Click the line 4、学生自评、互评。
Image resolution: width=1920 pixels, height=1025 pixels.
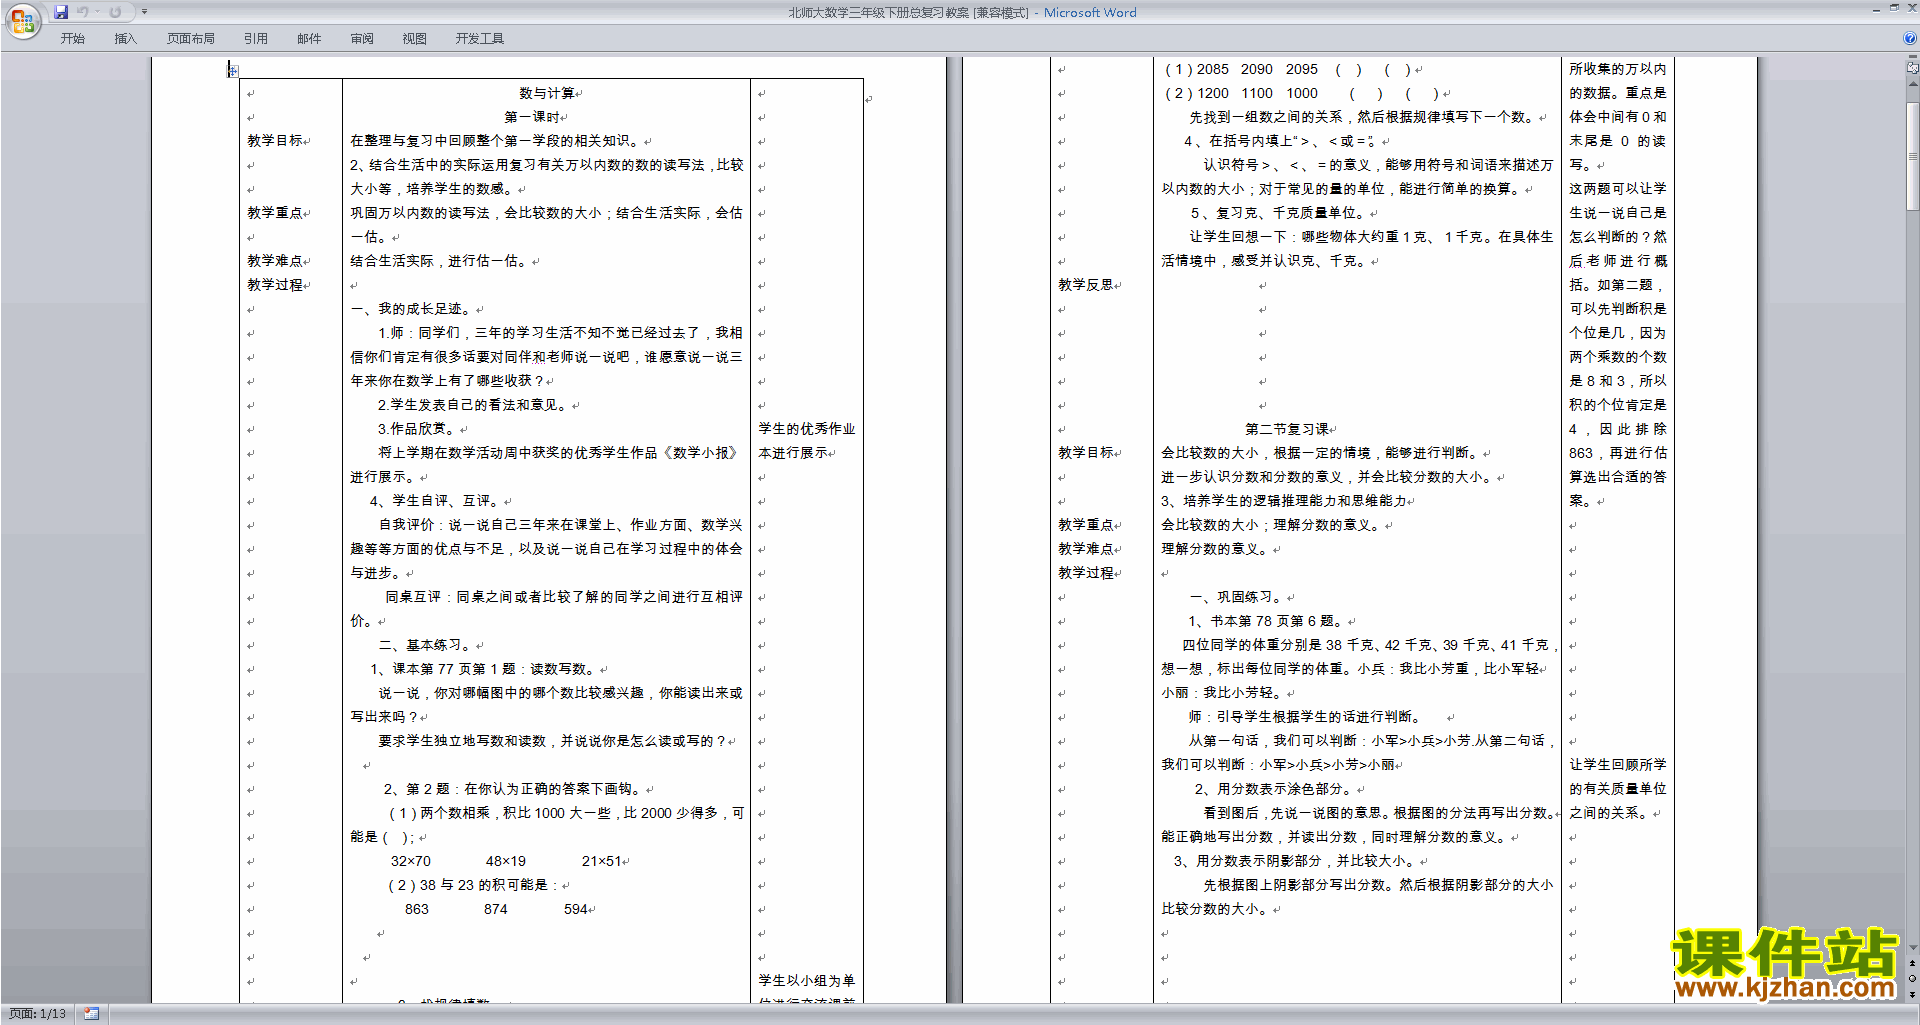click(436, 501)
